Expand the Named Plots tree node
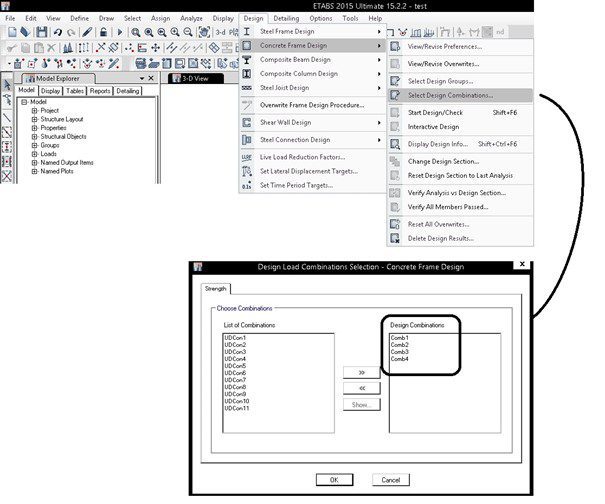The height and width of the screenshot is (504, 605). coord(35,171)
